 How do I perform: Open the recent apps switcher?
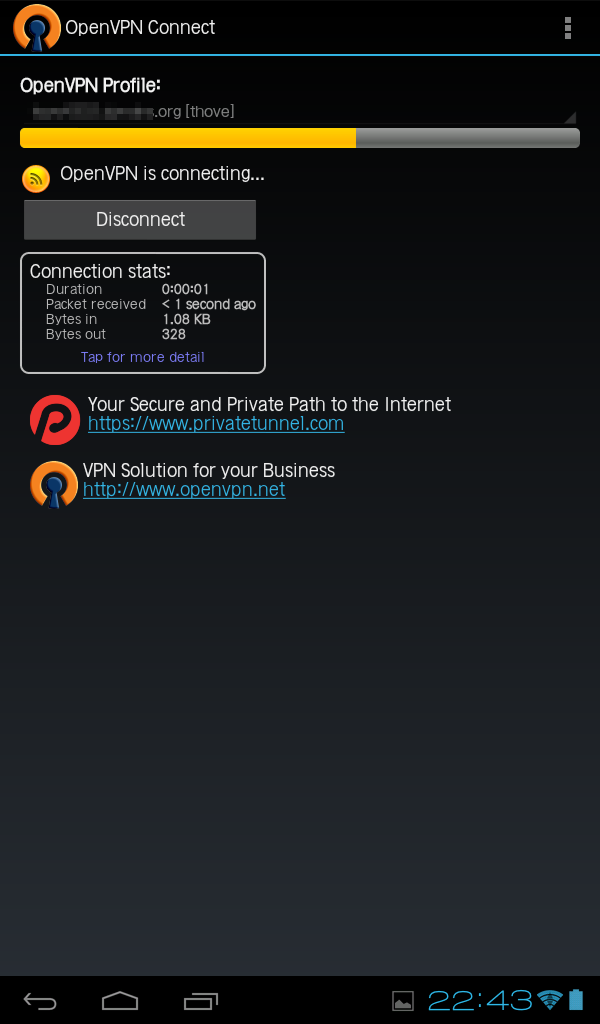(200, 1000)
